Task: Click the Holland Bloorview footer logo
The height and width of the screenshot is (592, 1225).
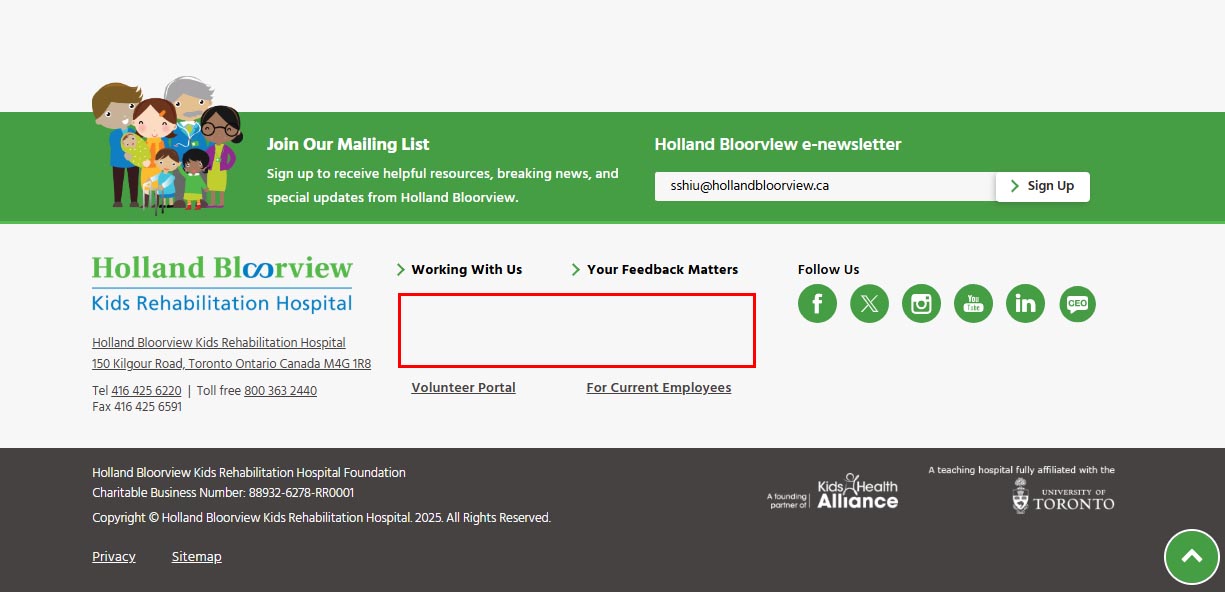Action: [222, 284]
